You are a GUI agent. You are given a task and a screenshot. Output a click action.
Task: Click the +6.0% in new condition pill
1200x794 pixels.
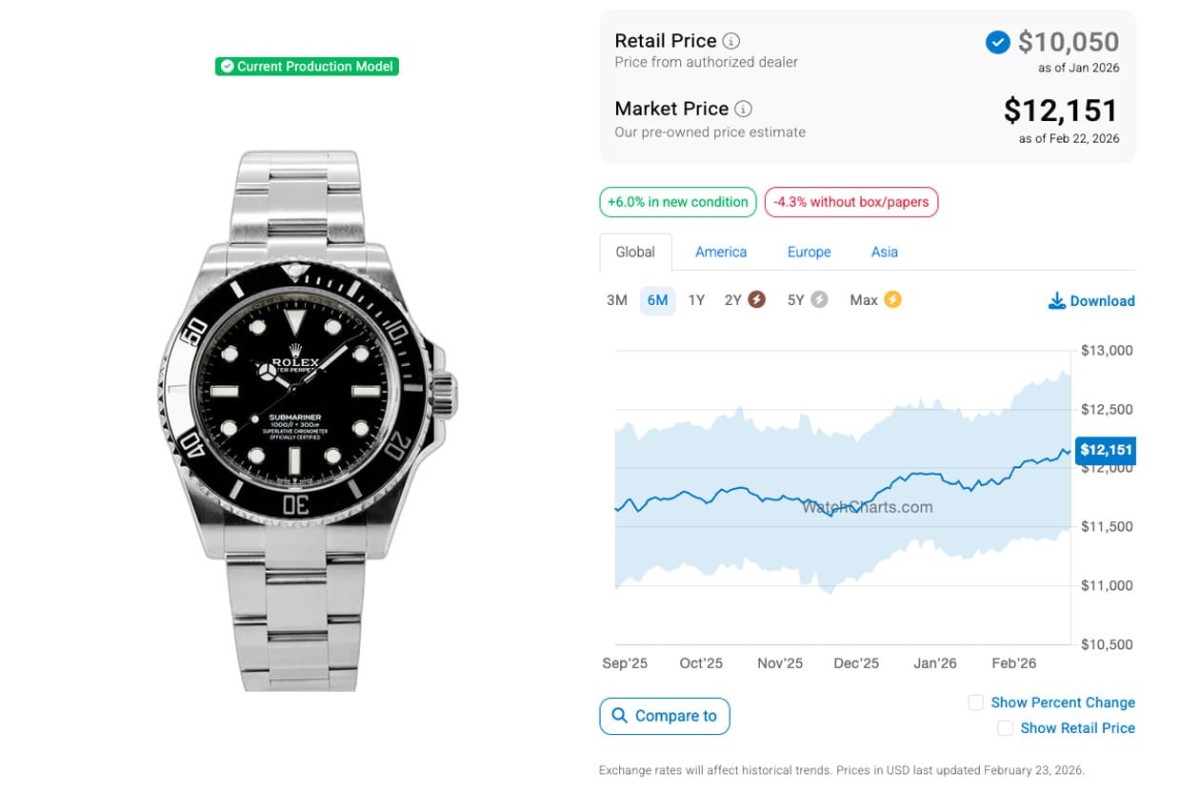678,202
